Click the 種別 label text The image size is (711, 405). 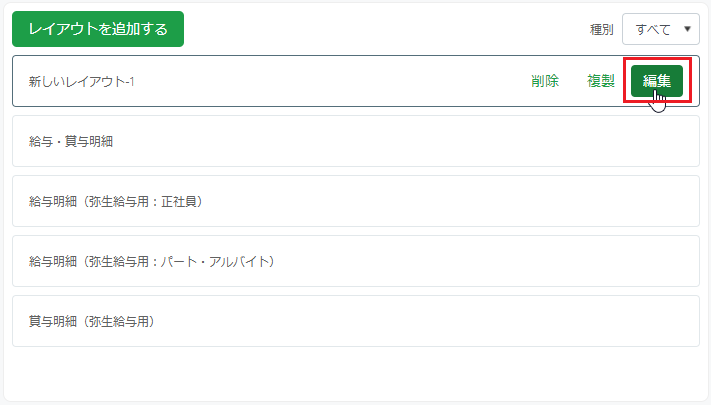601,29
